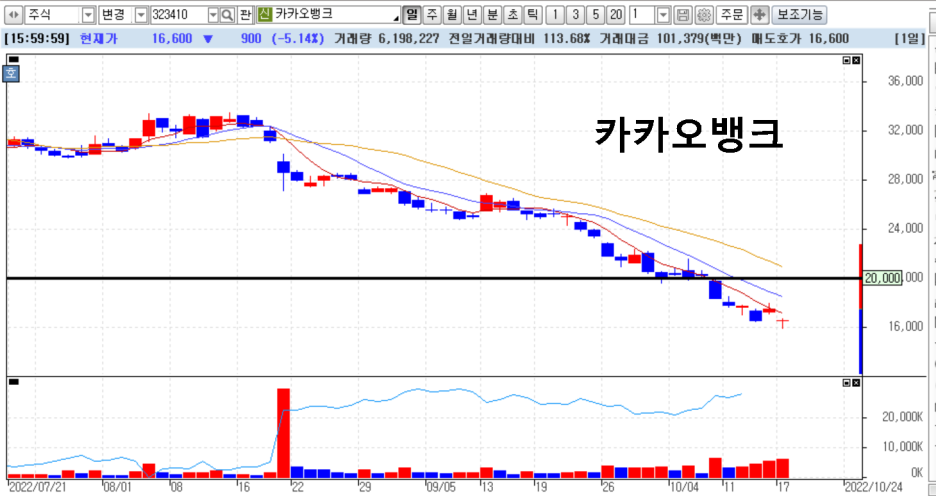Click the price chart pane close icon

click(x=856, y=60)
